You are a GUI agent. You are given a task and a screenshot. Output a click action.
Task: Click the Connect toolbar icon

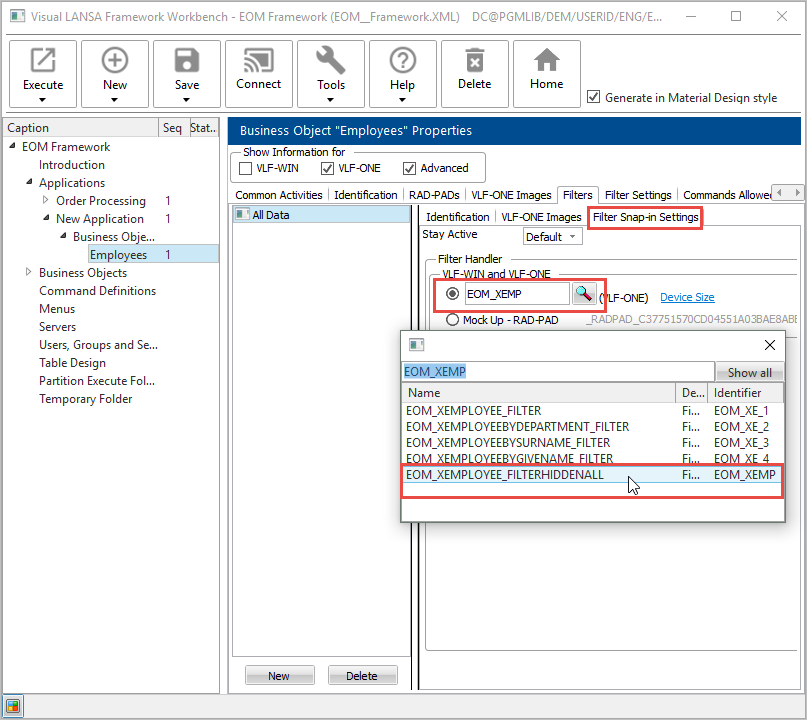[x=258, y=60]
